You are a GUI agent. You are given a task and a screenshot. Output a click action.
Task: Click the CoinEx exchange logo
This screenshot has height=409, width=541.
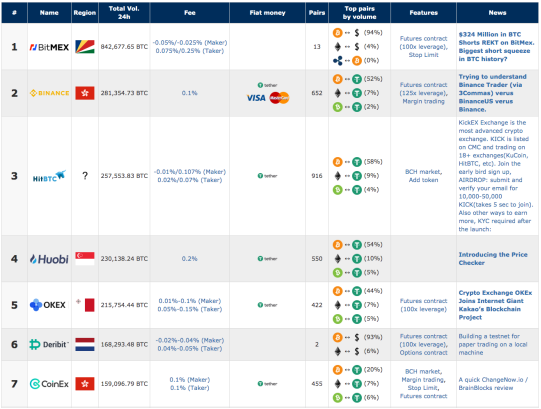coord(49,384)
